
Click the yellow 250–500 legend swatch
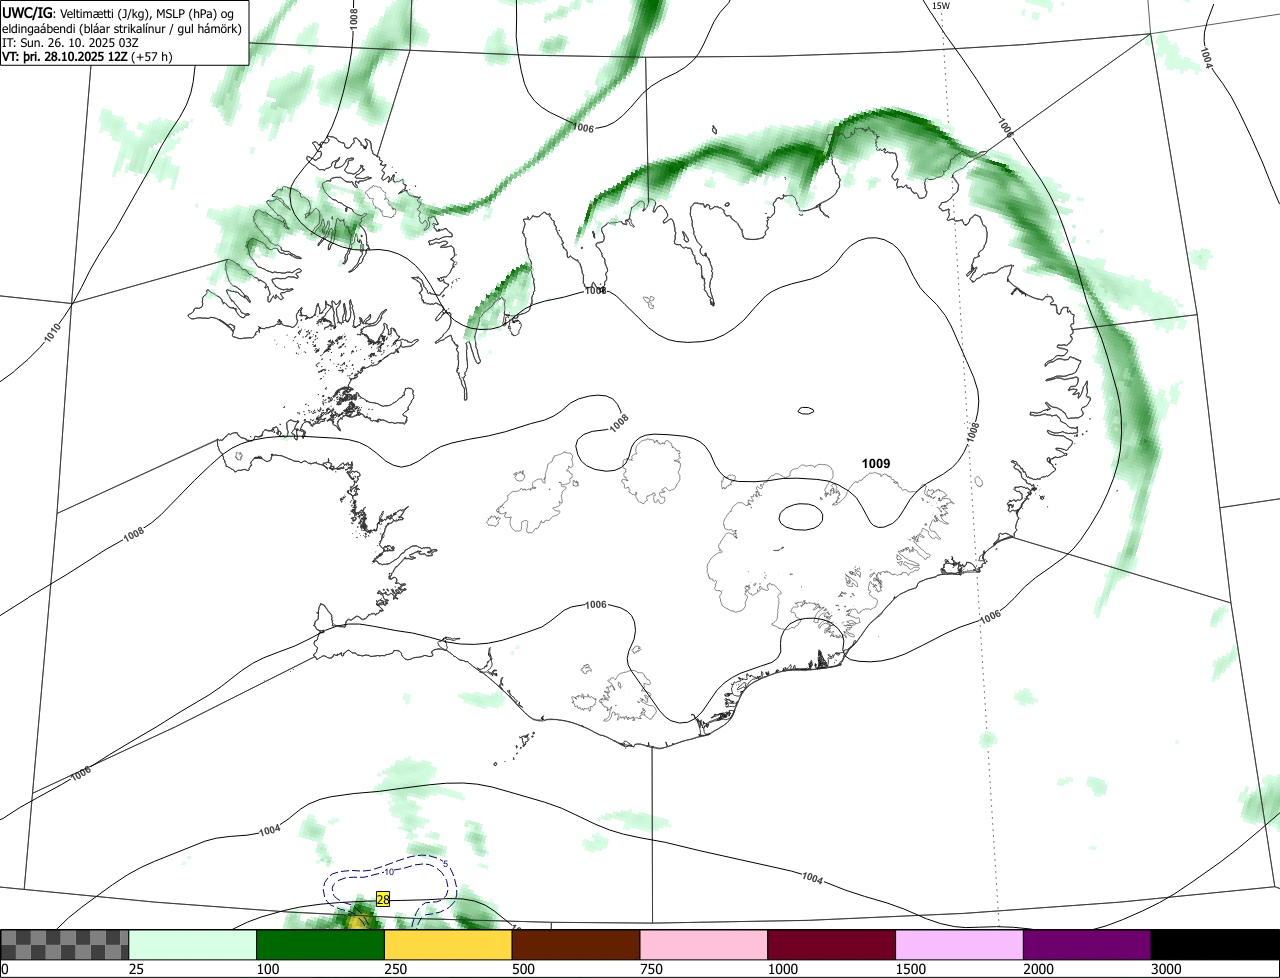pyautogui.click(x=449, y=944)
